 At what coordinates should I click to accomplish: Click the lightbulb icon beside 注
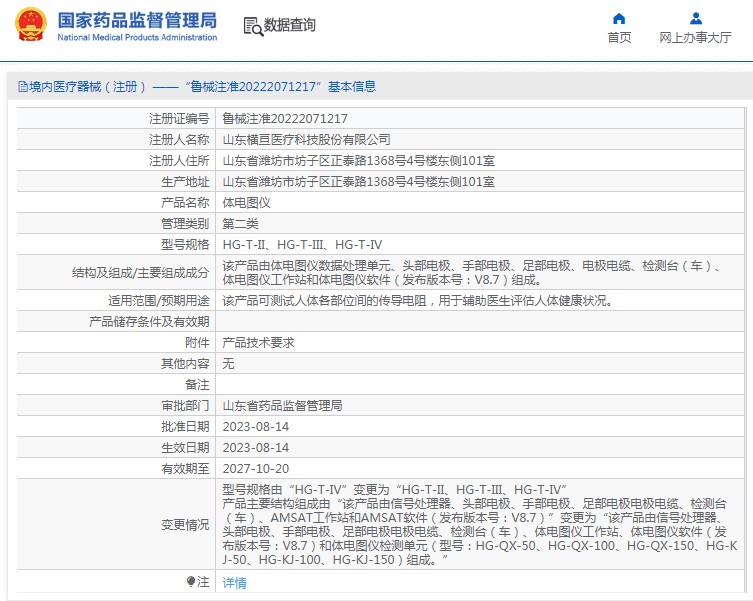[x=190, y=582]
